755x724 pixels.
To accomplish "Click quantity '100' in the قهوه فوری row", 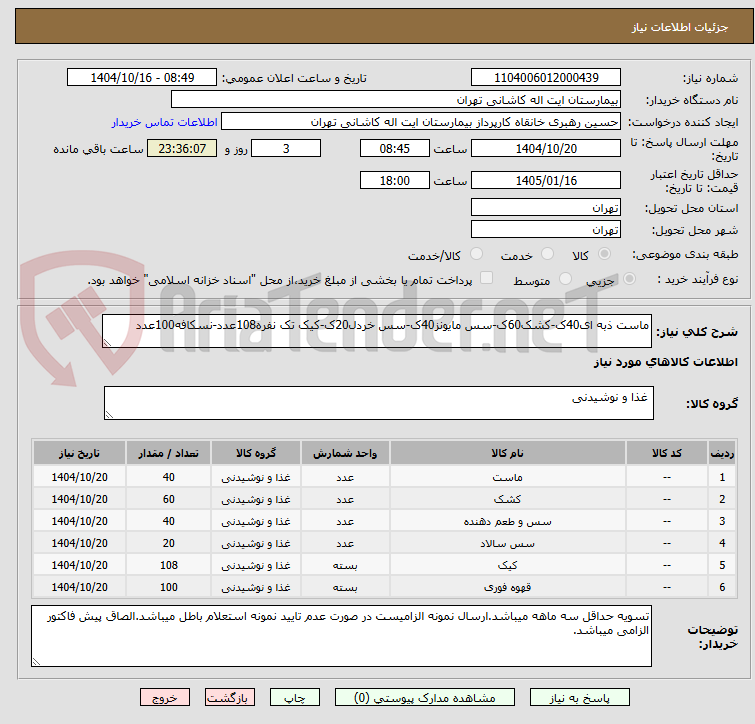I will [x=169, y=587].
